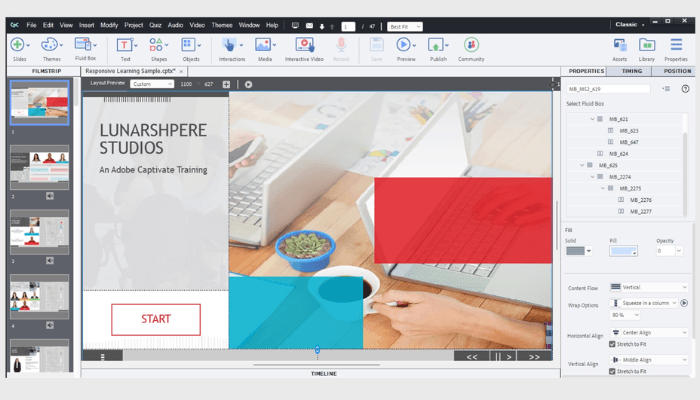700x400 pixels.
Task: Open the Custom layout dropdown
Action: [152, 84]
